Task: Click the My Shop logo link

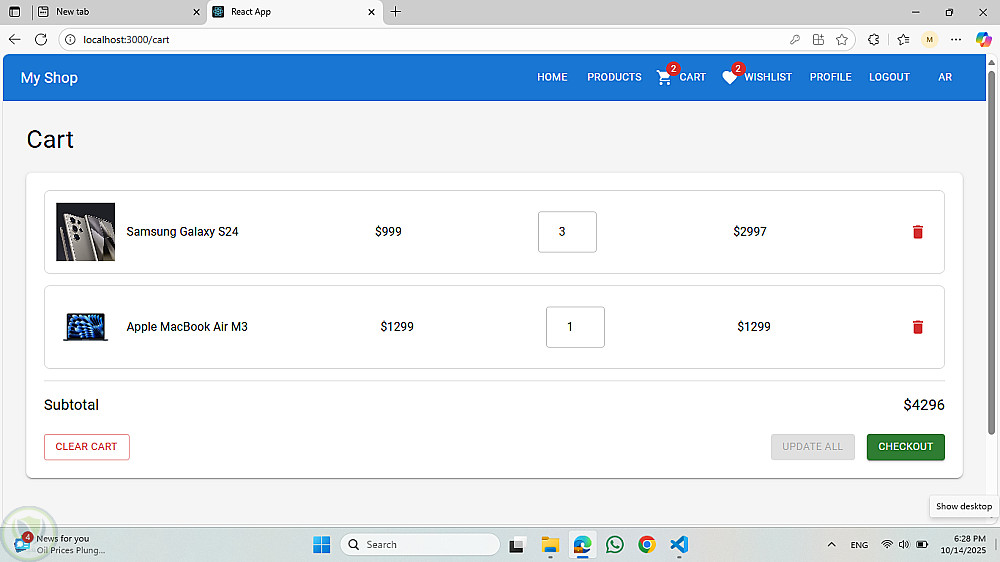Action: (x=49, y=78)
